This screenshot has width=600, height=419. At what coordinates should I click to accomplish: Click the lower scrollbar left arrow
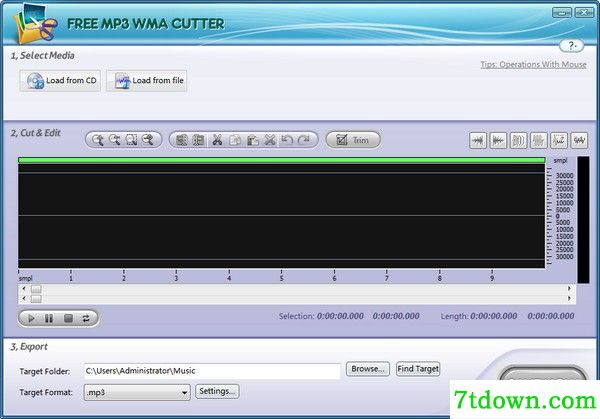coord(24,298)
